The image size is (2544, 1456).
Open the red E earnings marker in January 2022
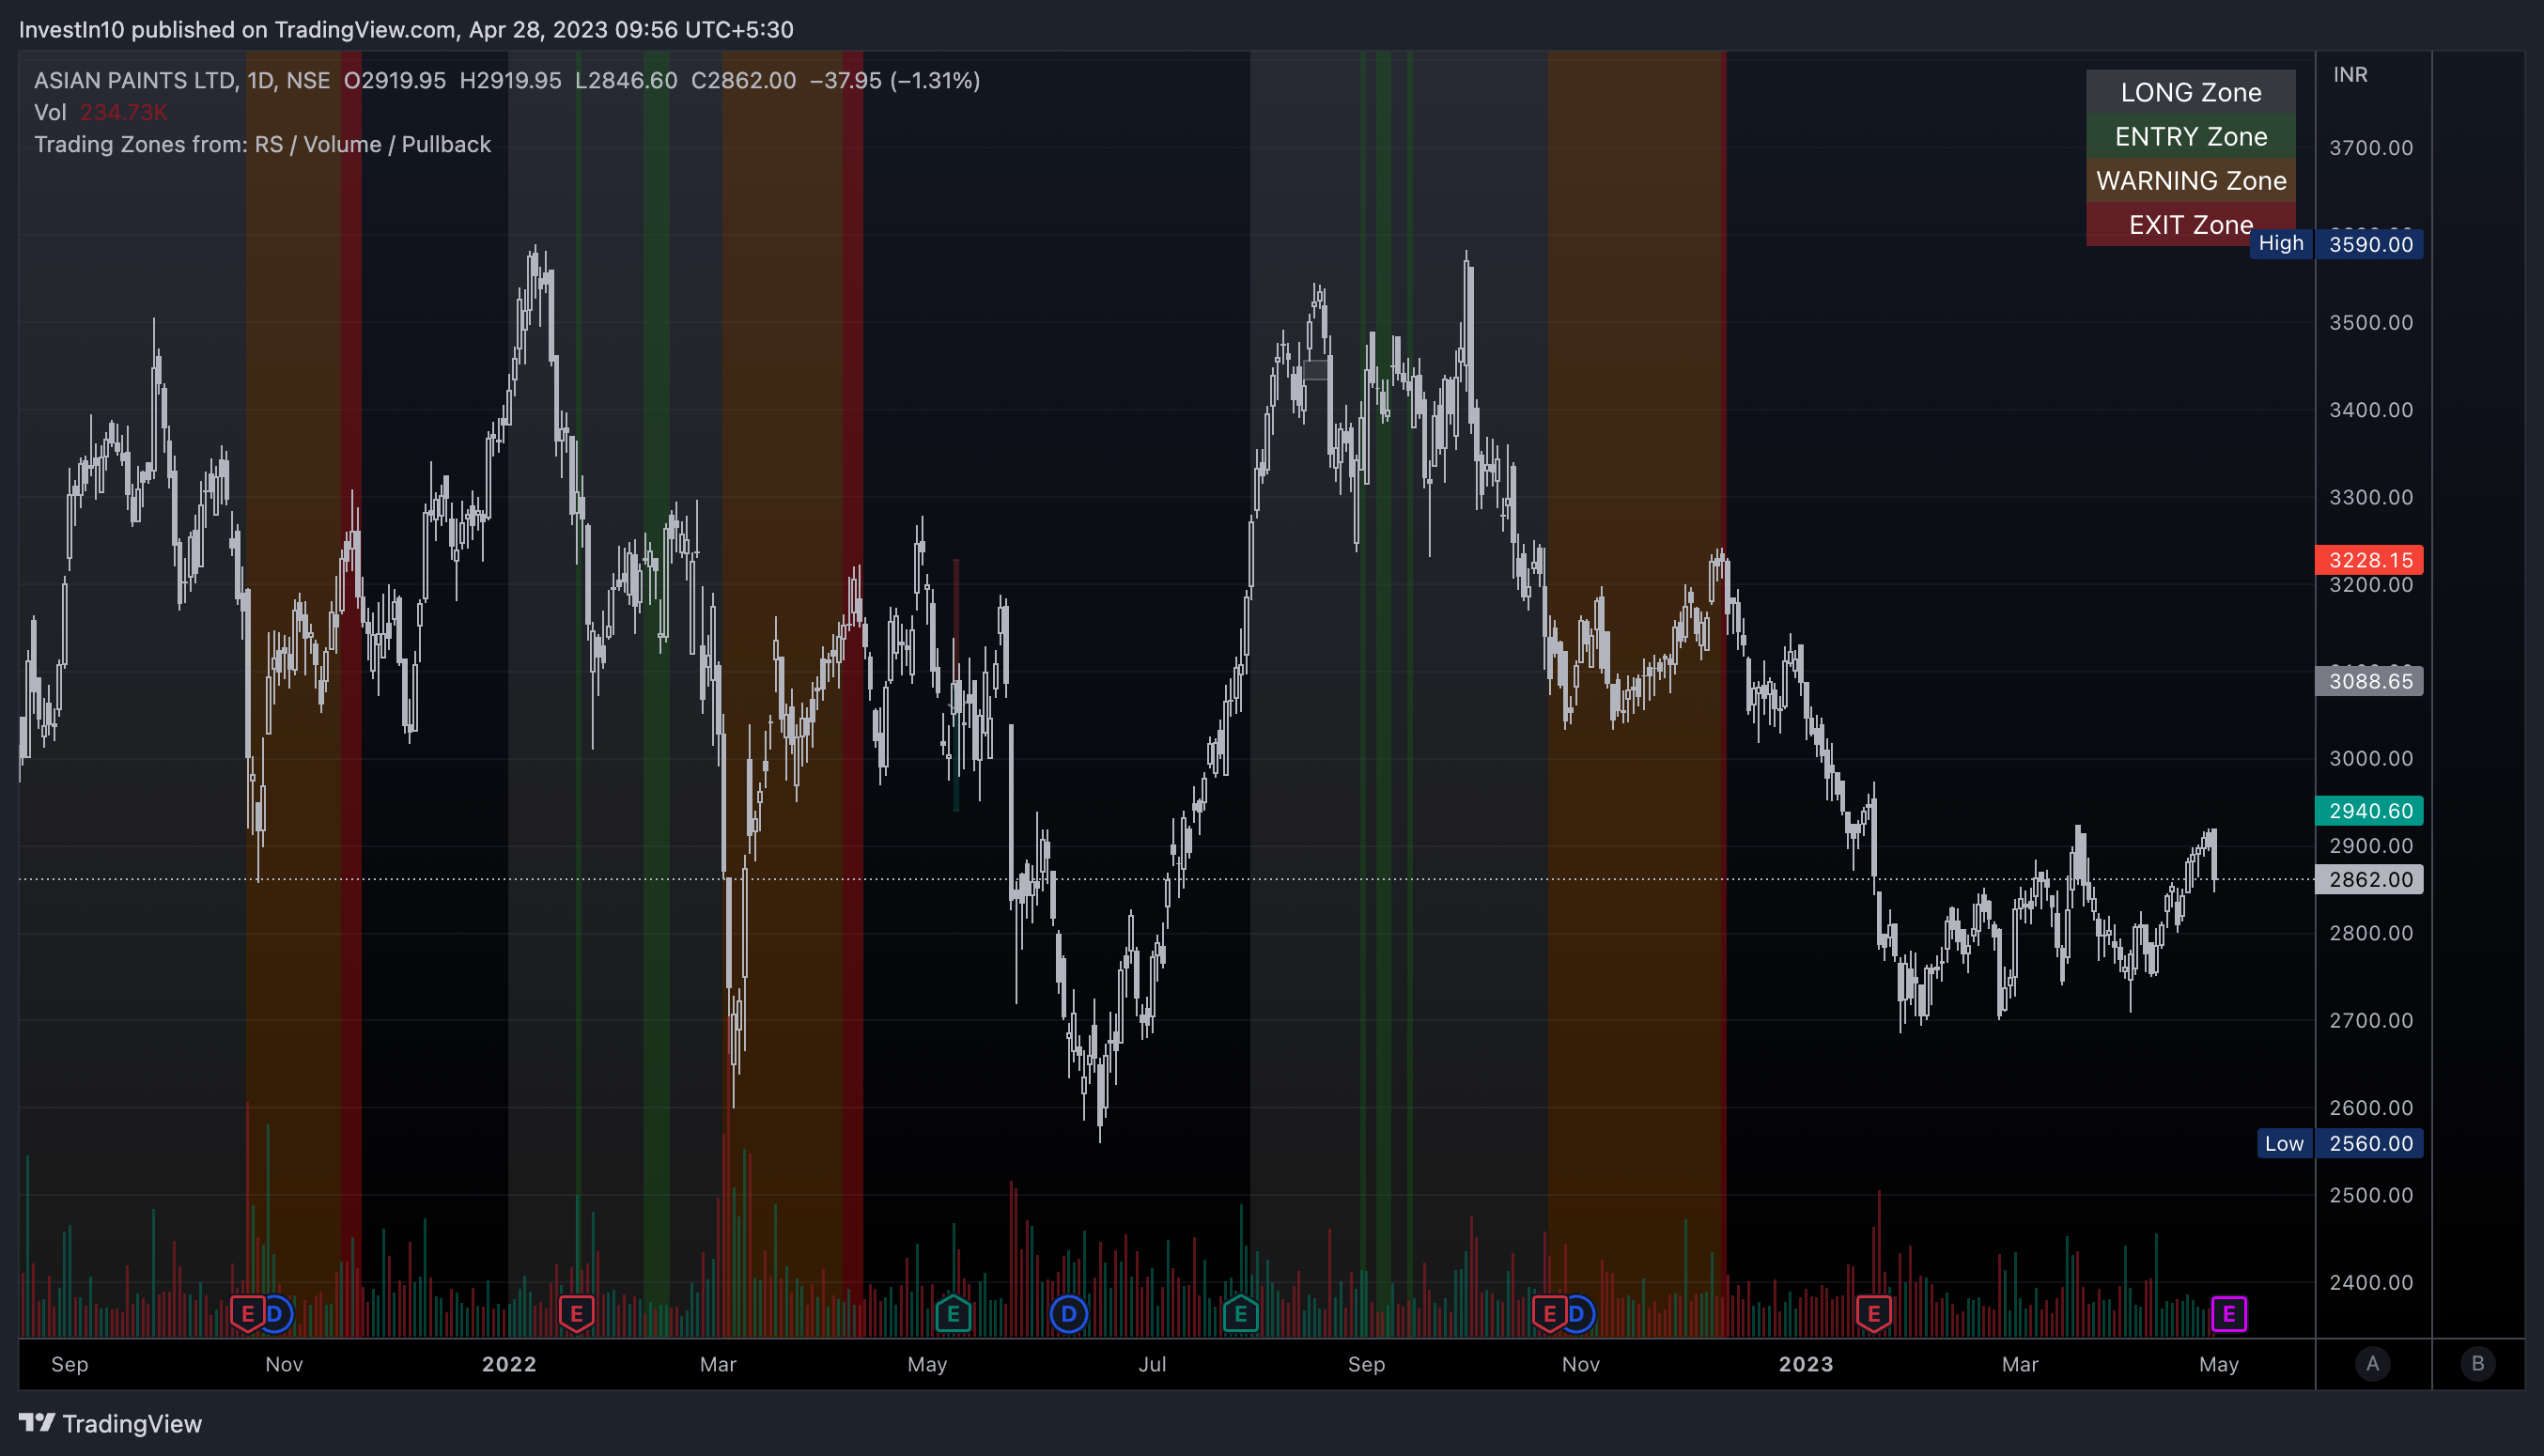click(x=576, y=1314)
